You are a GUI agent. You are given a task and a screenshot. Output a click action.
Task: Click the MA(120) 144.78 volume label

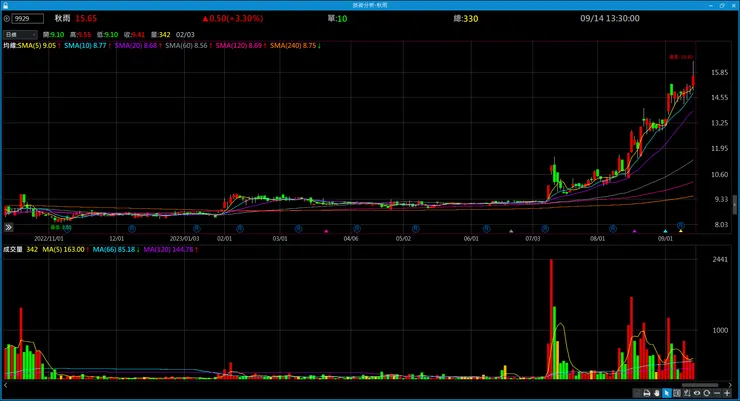click(168, 250)
